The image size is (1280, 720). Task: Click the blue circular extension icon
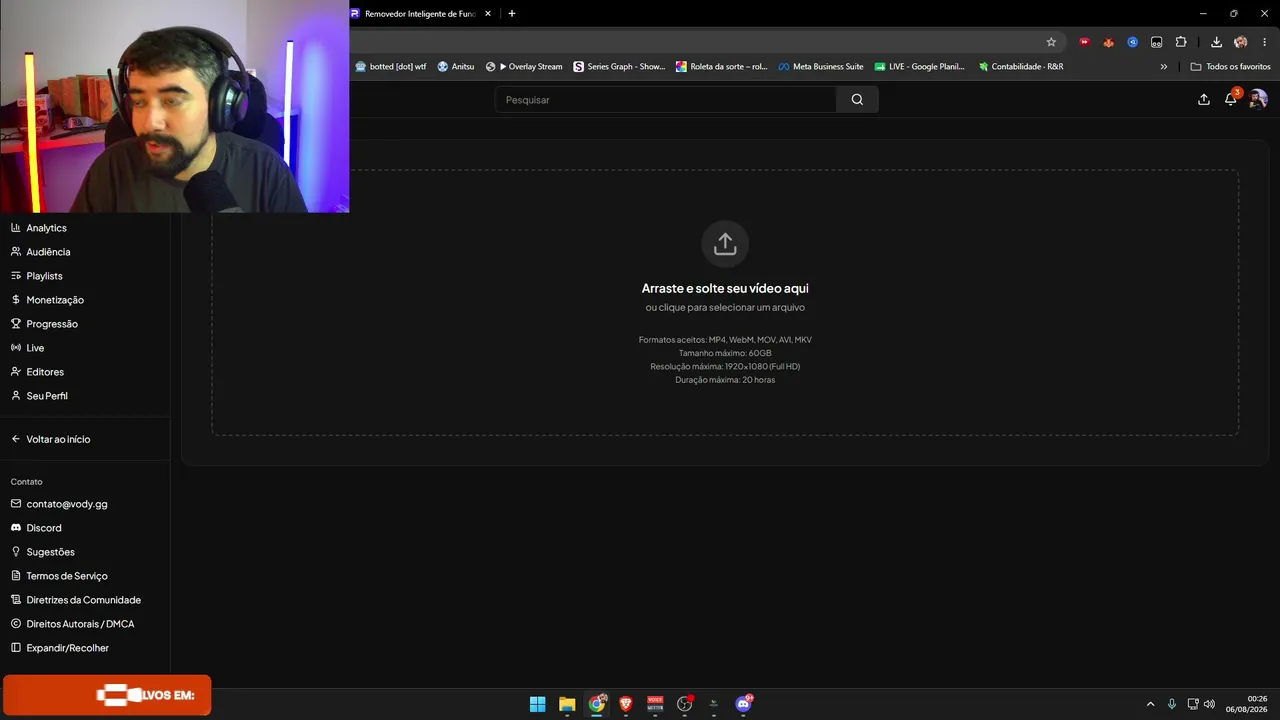coord(1132,42)
